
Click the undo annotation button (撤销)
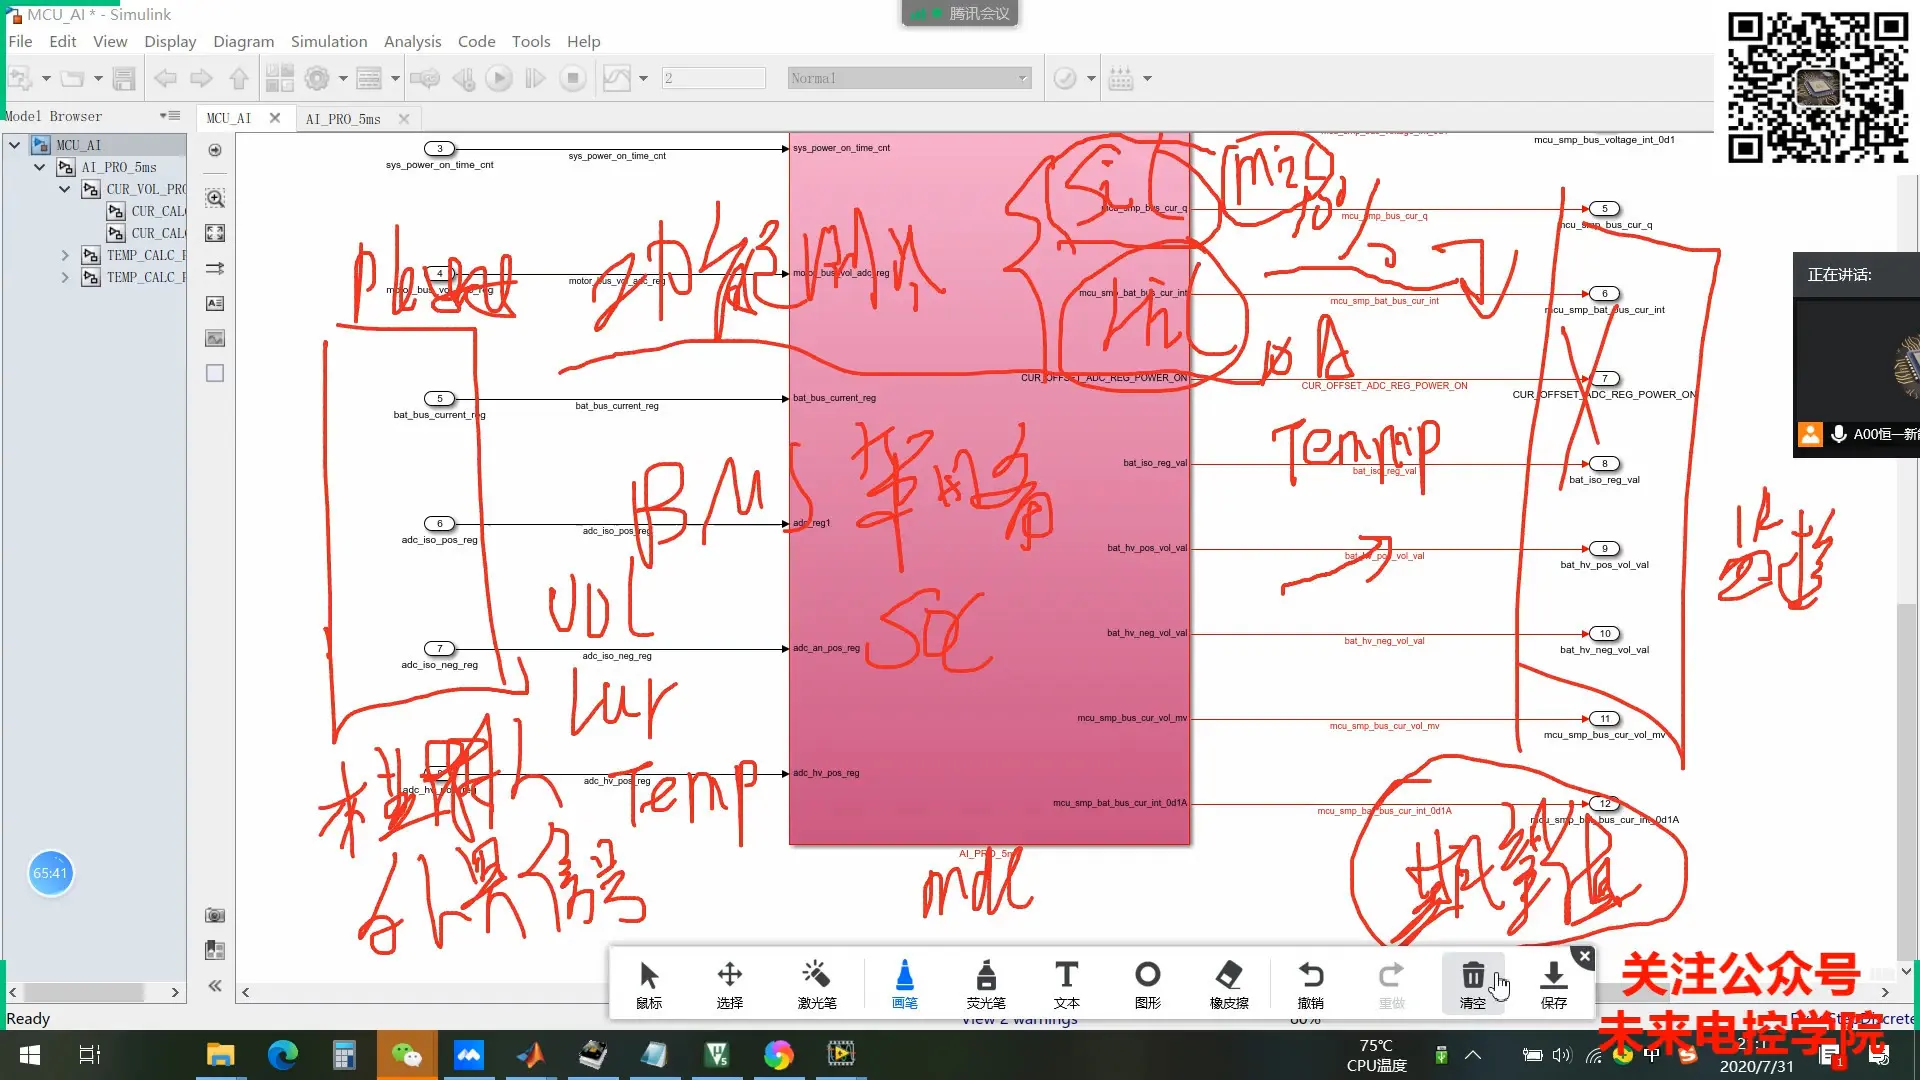click(x=1310, y=984)
